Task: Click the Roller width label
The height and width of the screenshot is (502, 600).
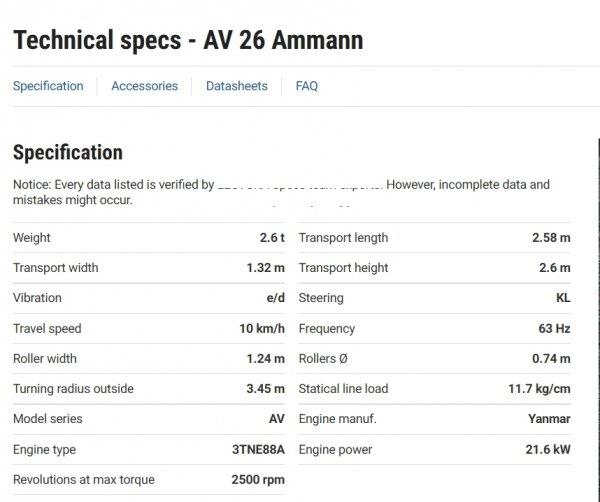Action: point(45,358)
